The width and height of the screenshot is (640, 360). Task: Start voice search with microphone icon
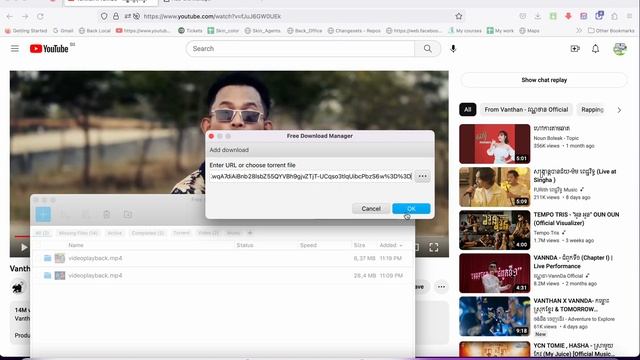click(453, 49)
